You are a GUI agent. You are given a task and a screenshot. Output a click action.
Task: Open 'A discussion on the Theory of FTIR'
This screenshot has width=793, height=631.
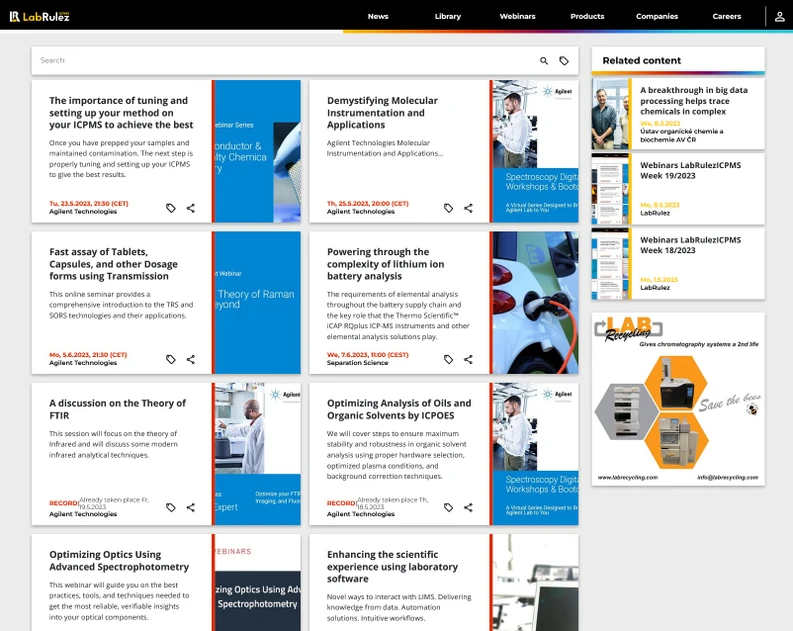[x=117, y=409]
